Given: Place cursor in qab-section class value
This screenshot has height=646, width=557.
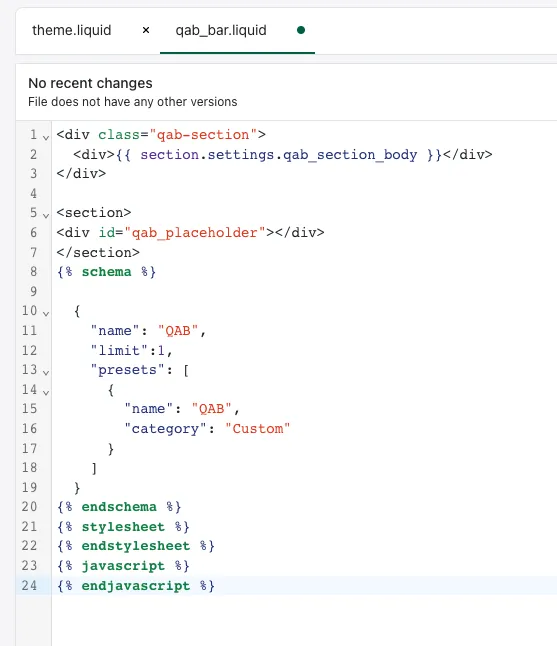Looking at the screenshot, I should (x=203, y=135).
